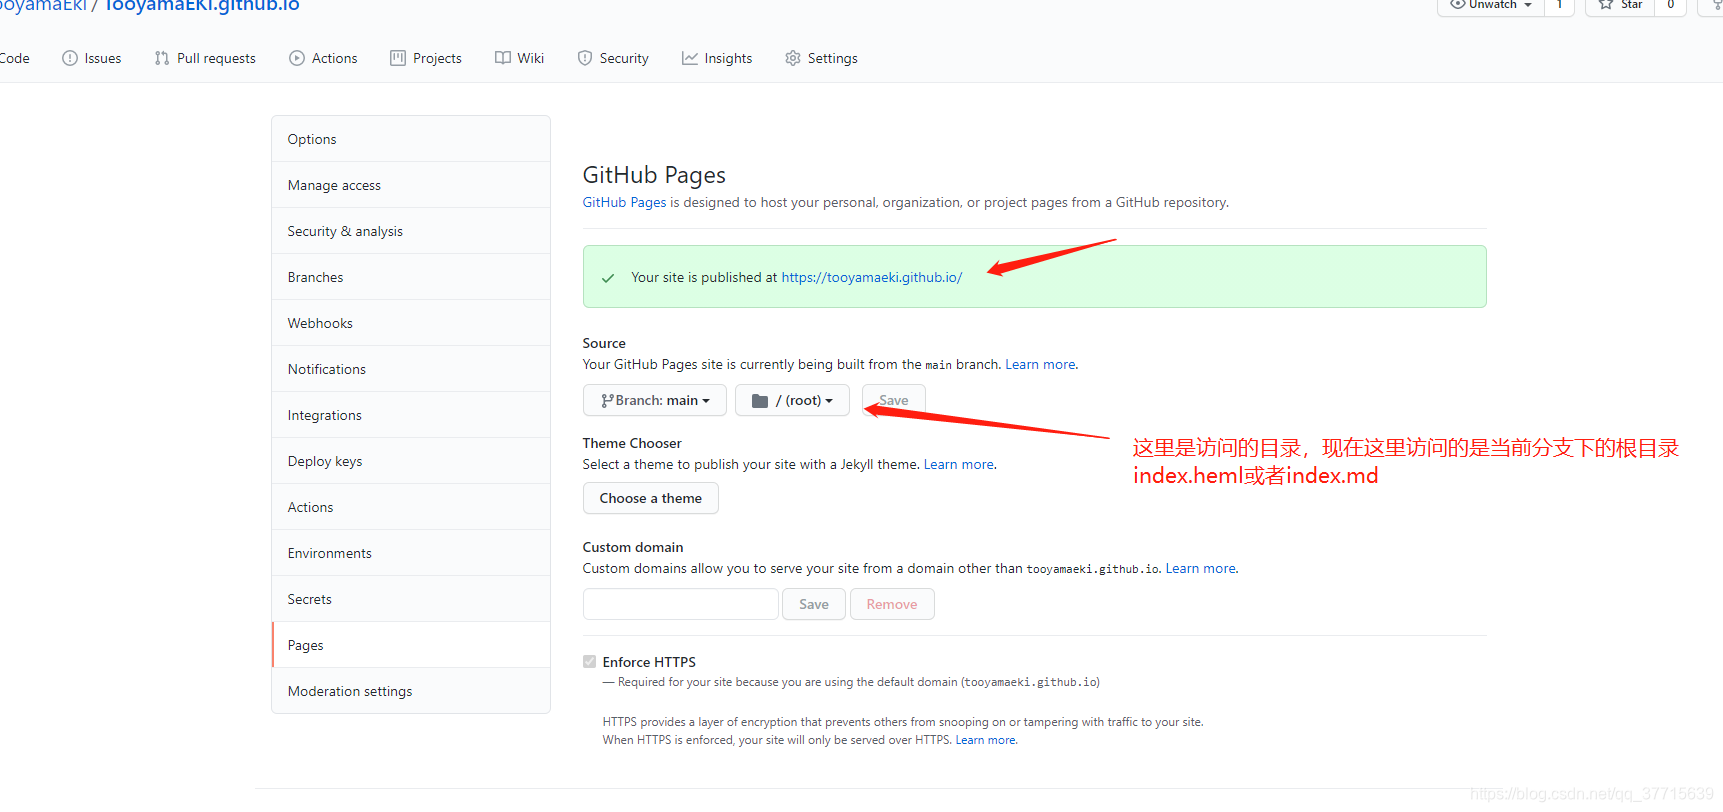Click the branch icon in the Branch selector

(607, 400)
